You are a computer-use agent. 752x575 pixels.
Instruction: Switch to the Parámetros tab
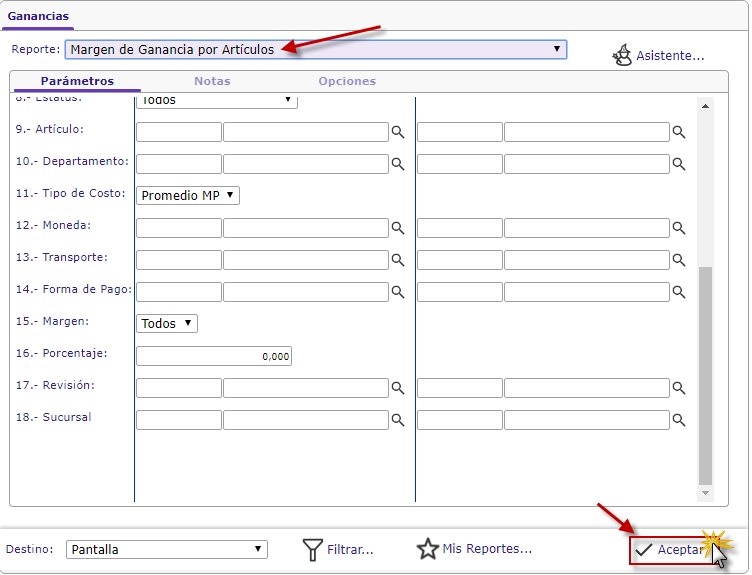point(77,81)
